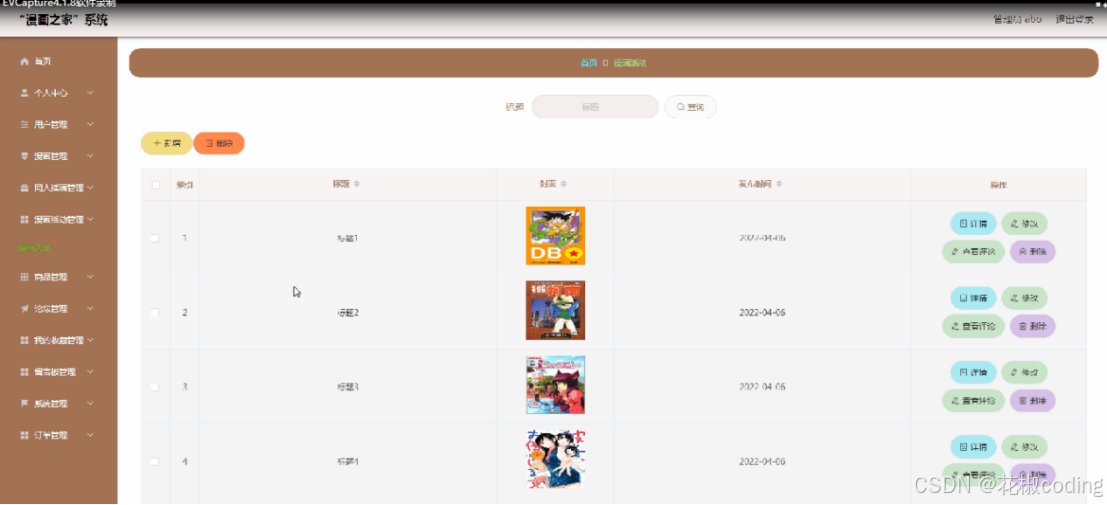Screen dimensions: 1107x505
Task: Collapse the 漫画活动管理 chevron
Action: pos(90,220)
